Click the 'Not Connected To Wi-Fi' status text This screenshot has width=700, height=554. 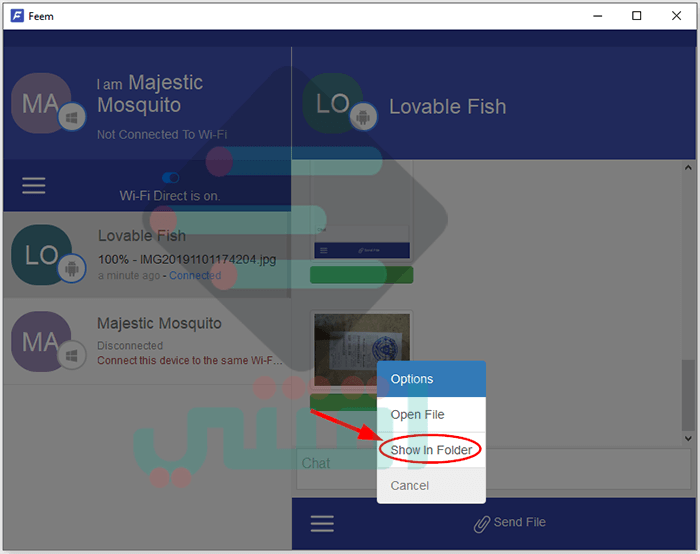coord(162,134)
